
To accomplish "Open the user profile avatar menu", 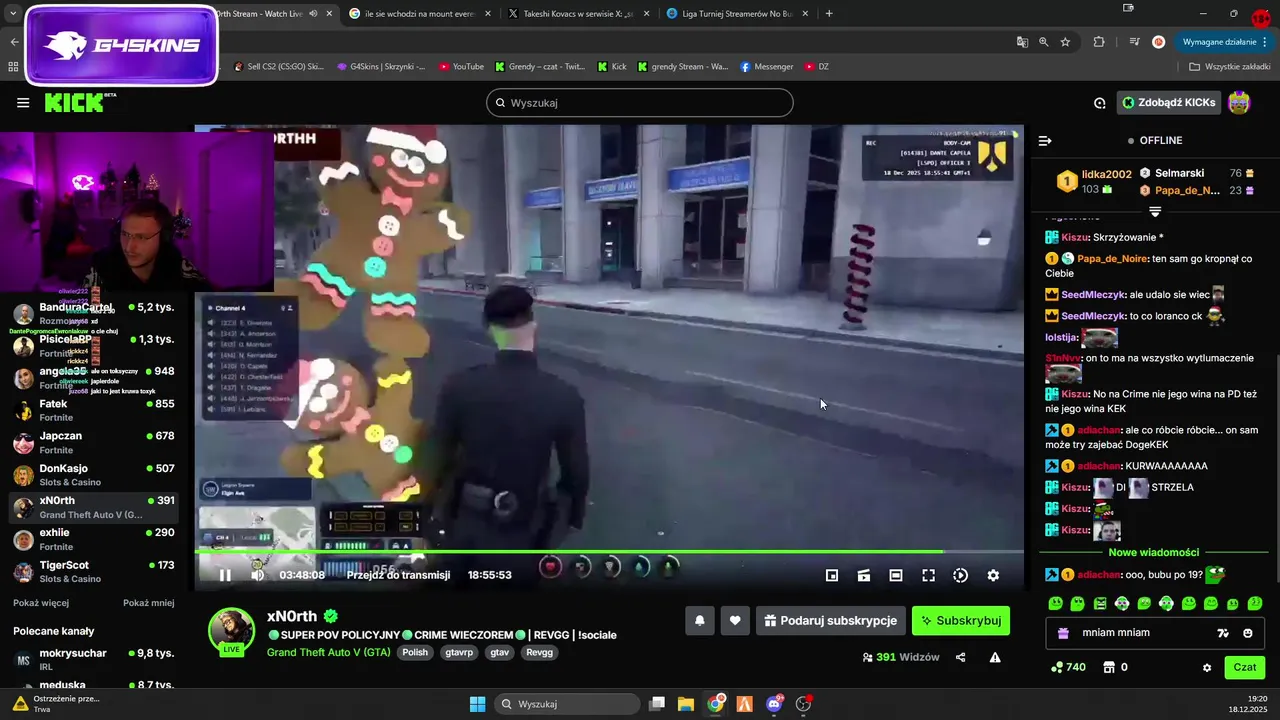I will click(1239, 102).
